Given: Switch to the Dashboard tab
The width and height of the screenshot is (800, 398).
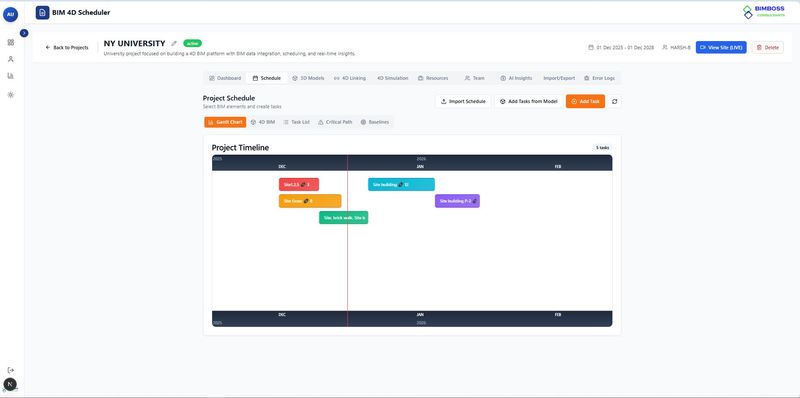Looking at the screenshot, I should (x=225, y=78).
